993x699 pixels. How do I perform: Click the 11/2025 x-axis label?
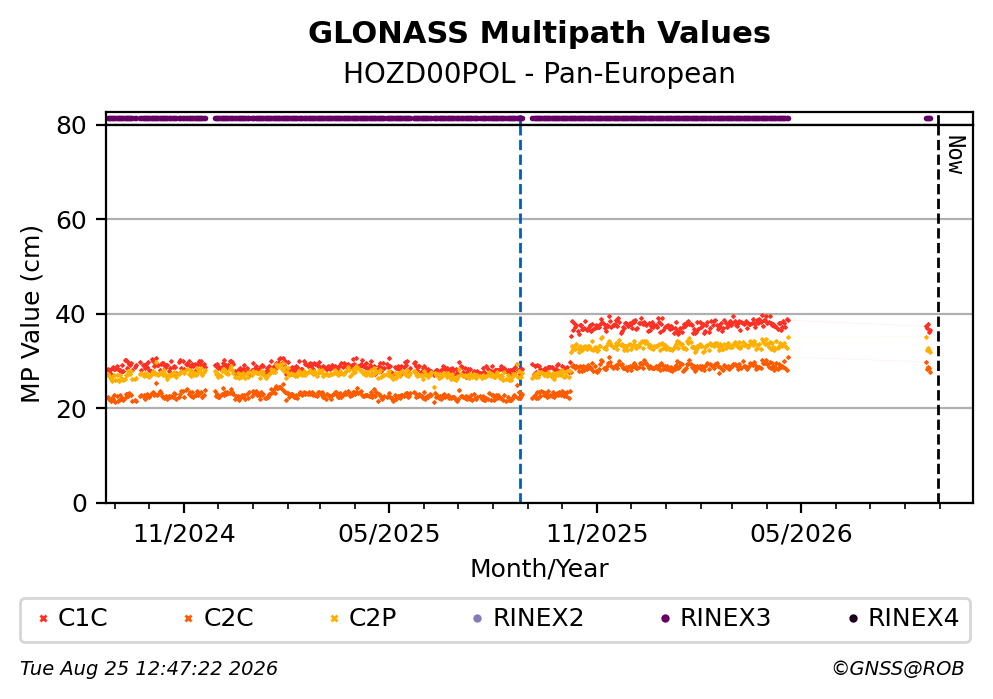tap(597, 534)
